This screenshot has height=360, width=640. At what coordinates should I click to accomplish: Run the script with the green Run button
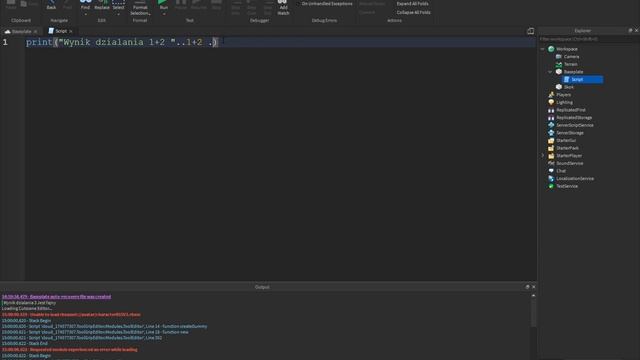point(163,5)
